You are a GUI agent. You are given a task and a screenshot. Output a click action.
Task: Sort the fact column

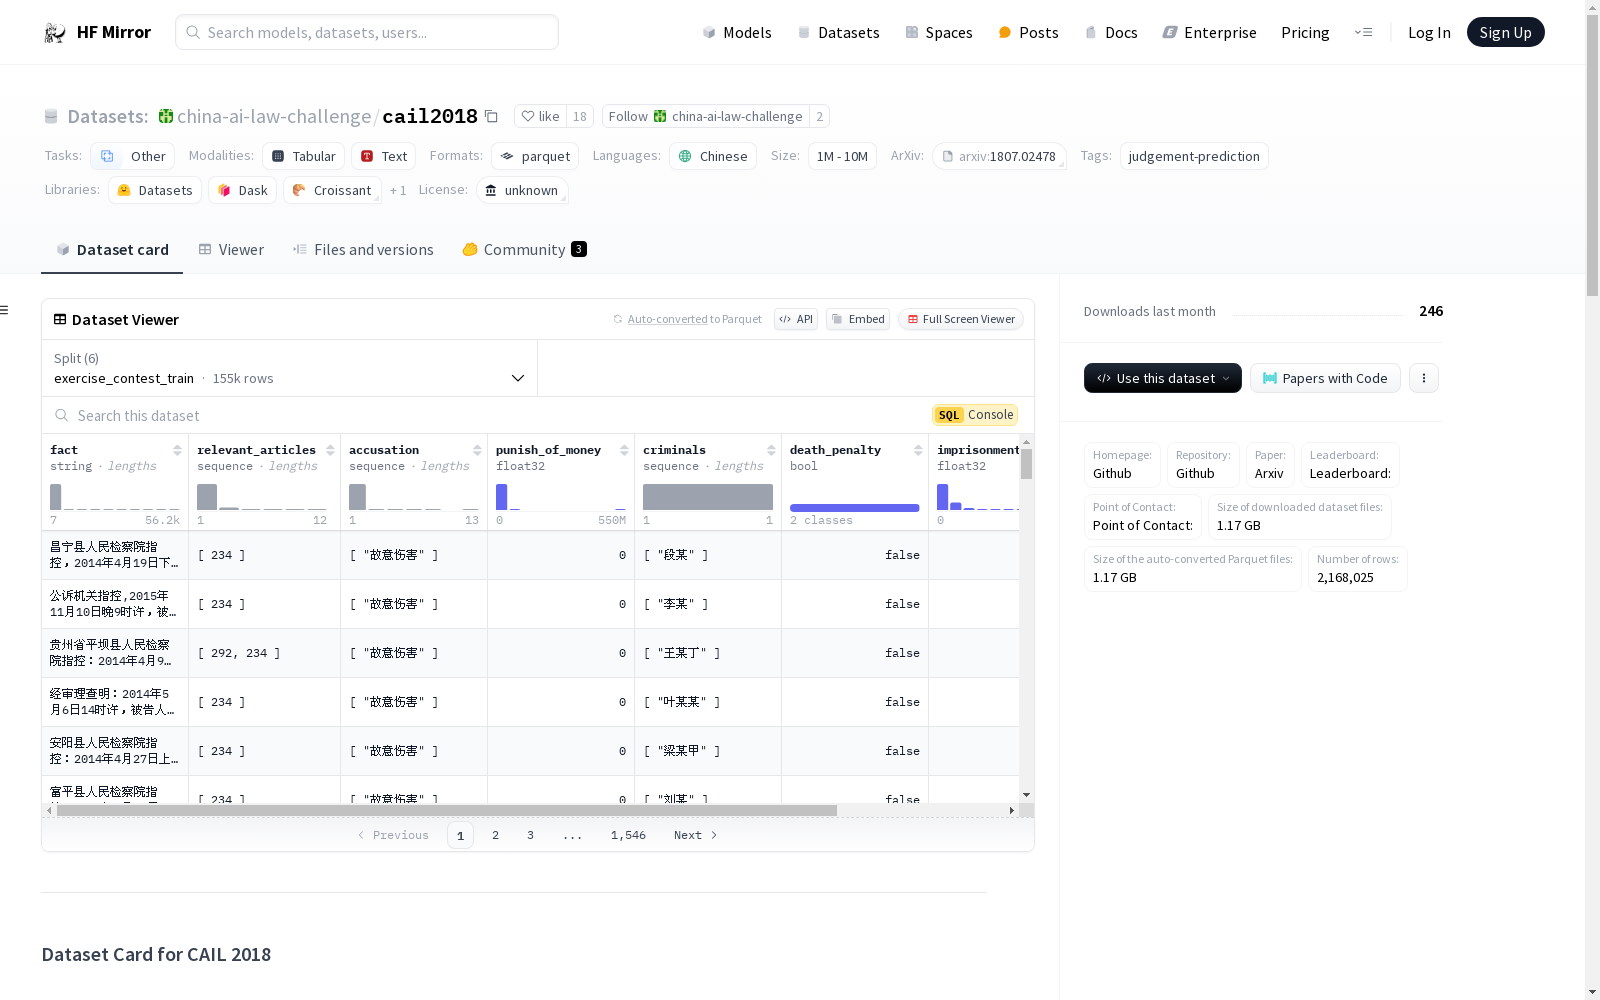177,450
